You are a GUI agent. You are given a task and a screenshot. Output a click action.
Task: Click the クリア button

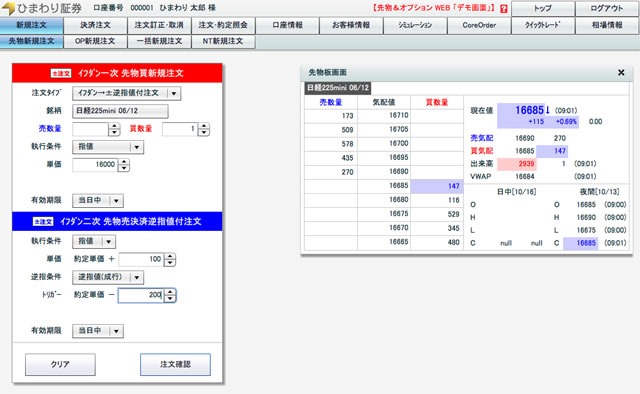(x=60, y=364)
